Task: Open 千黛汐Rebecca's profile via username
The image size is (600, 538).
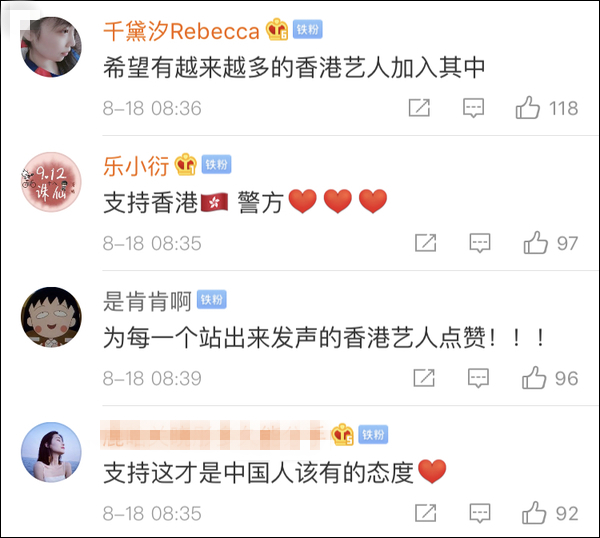Action: (x=181, y=31)
